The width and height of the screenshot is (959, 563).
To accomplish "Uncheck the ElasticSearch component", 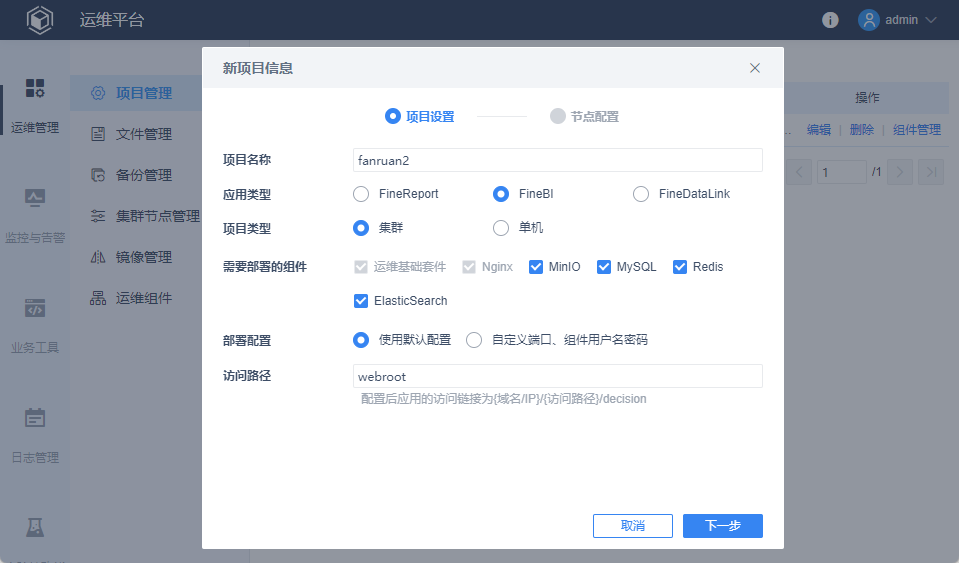I will pyautogui.click(x=361, y=301).
